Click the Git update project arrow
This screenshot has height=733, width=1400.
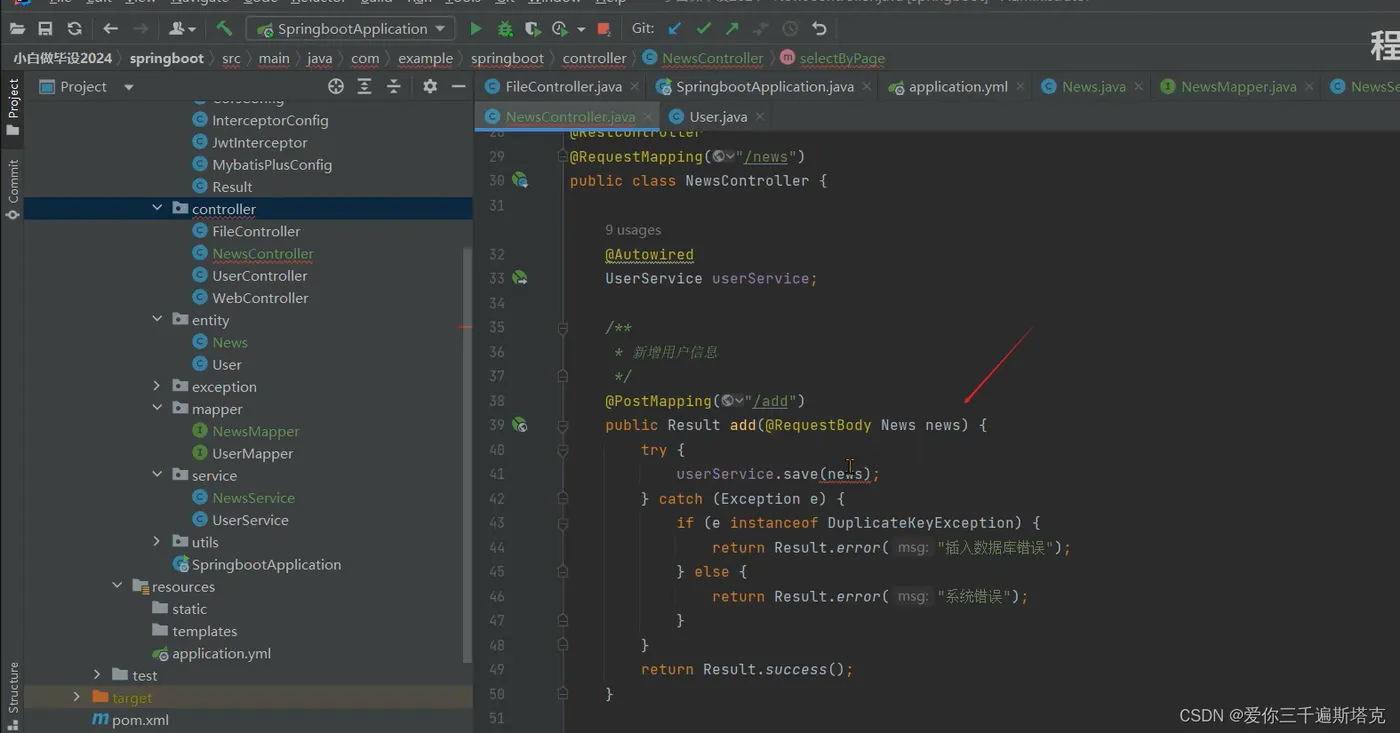[x=675, y=29]
